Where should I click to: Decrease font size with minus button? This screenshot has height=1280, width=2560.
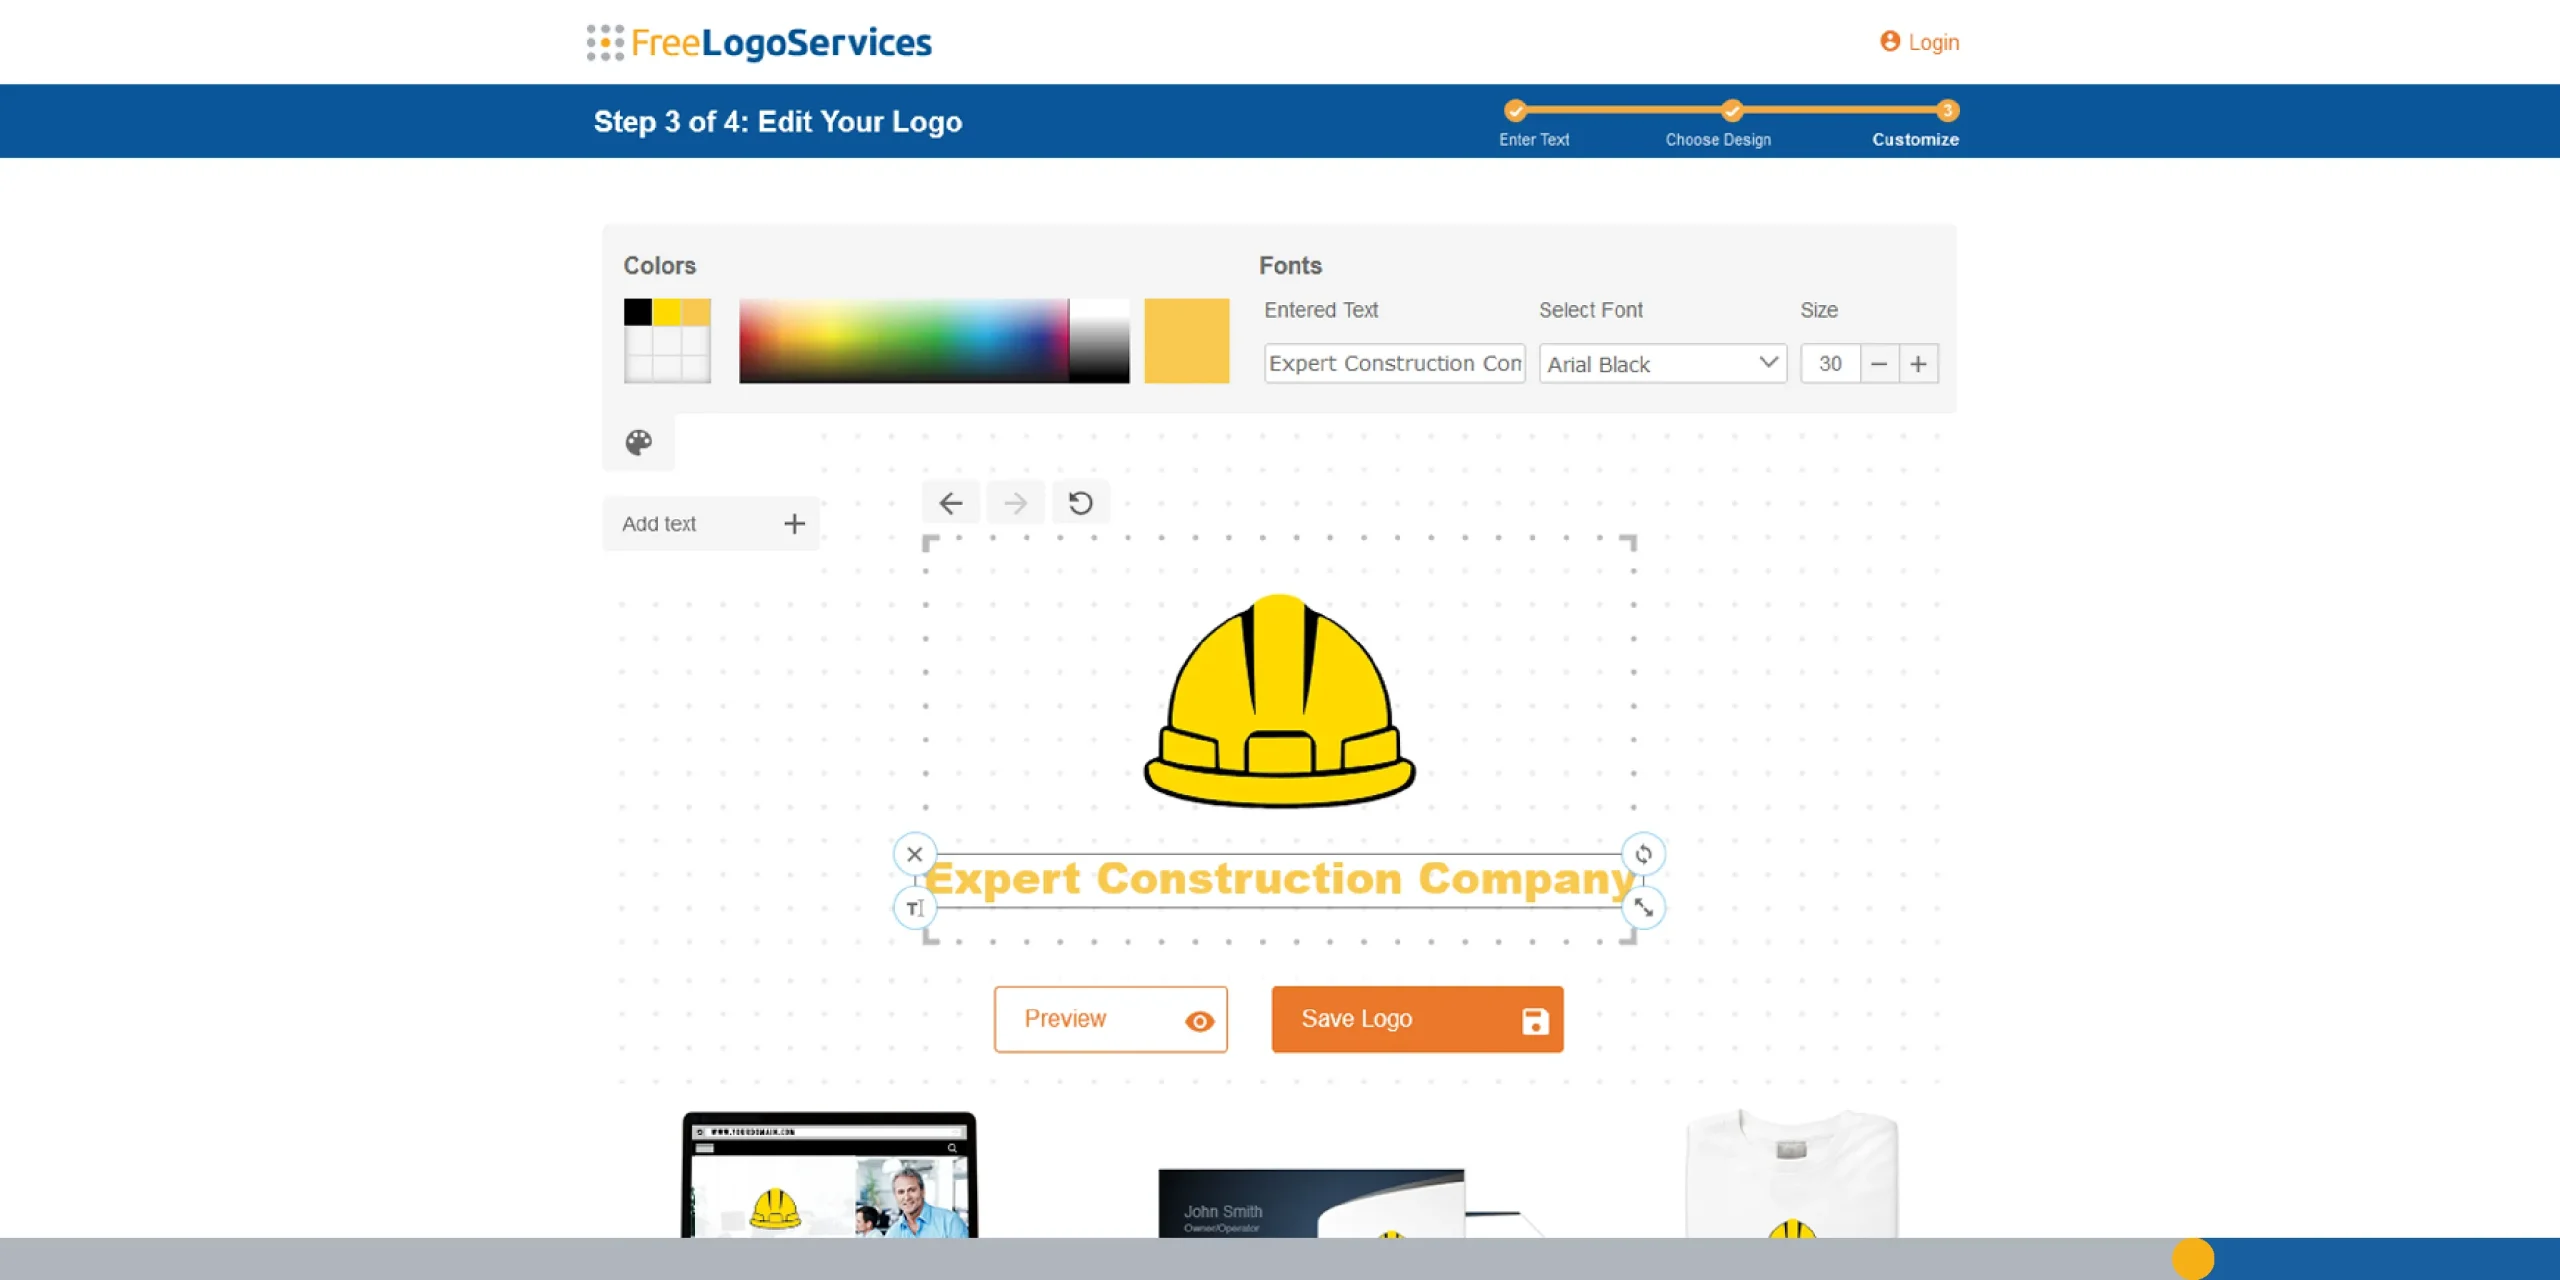pos(1879,364)
